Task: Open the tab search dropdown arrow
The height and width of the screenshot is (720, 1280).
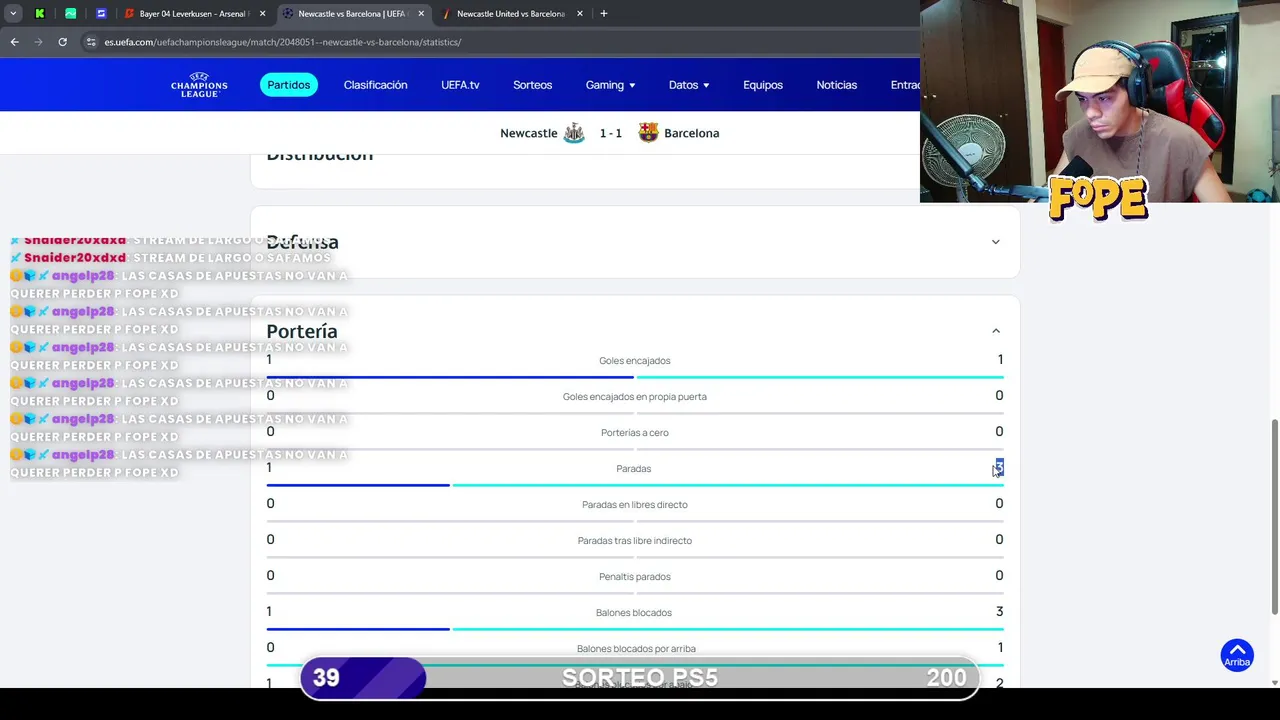Action: pyautogui.click(x=13, y=14)
